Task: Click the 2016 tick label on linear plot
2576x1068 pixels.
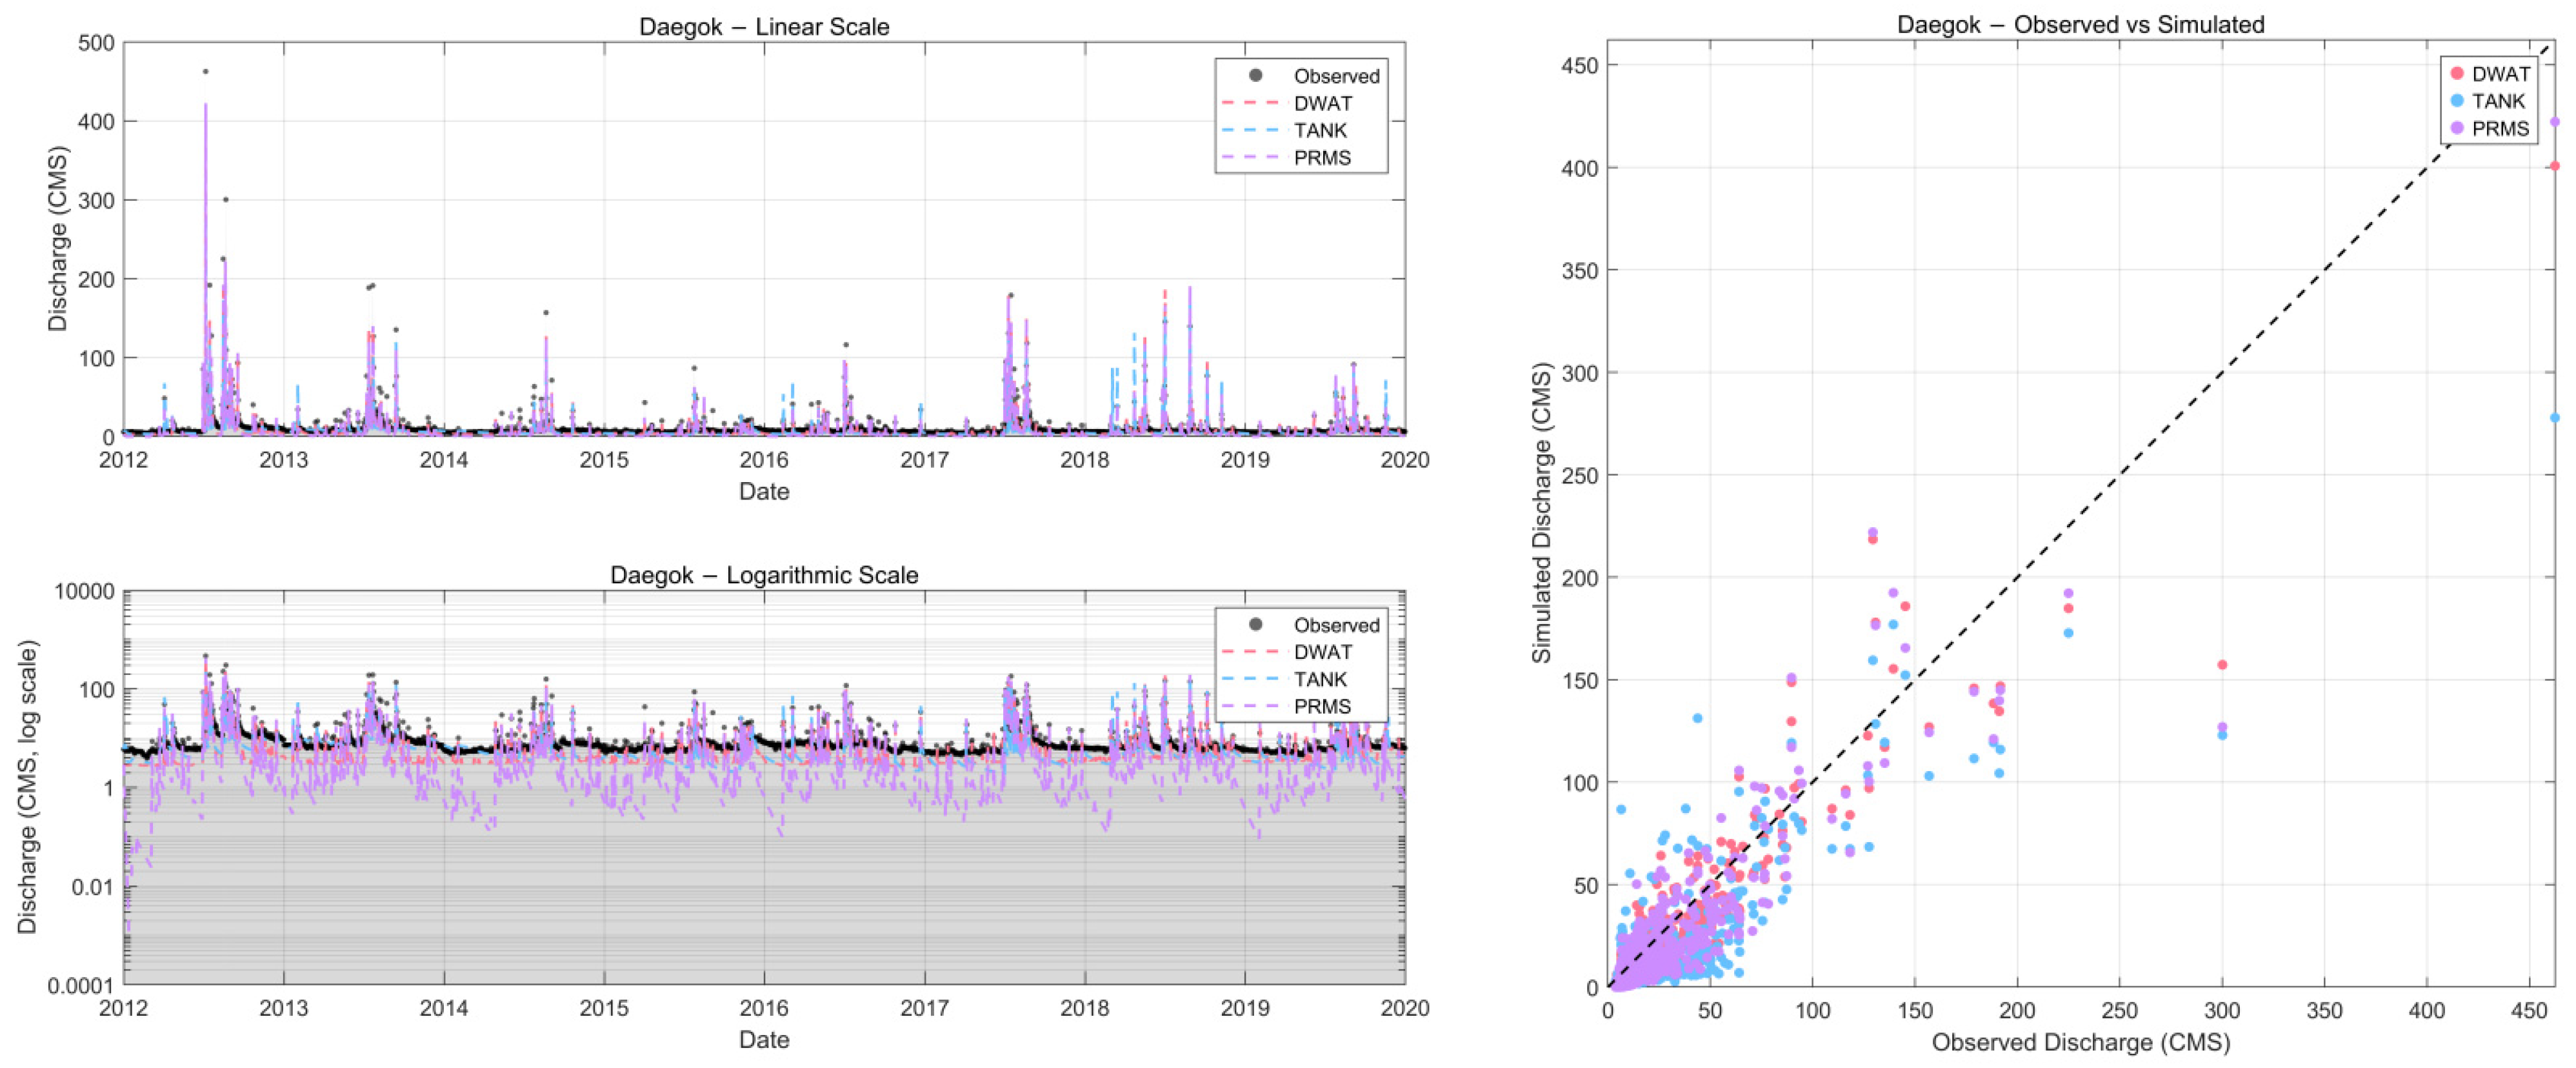Action: click(764, 460)
